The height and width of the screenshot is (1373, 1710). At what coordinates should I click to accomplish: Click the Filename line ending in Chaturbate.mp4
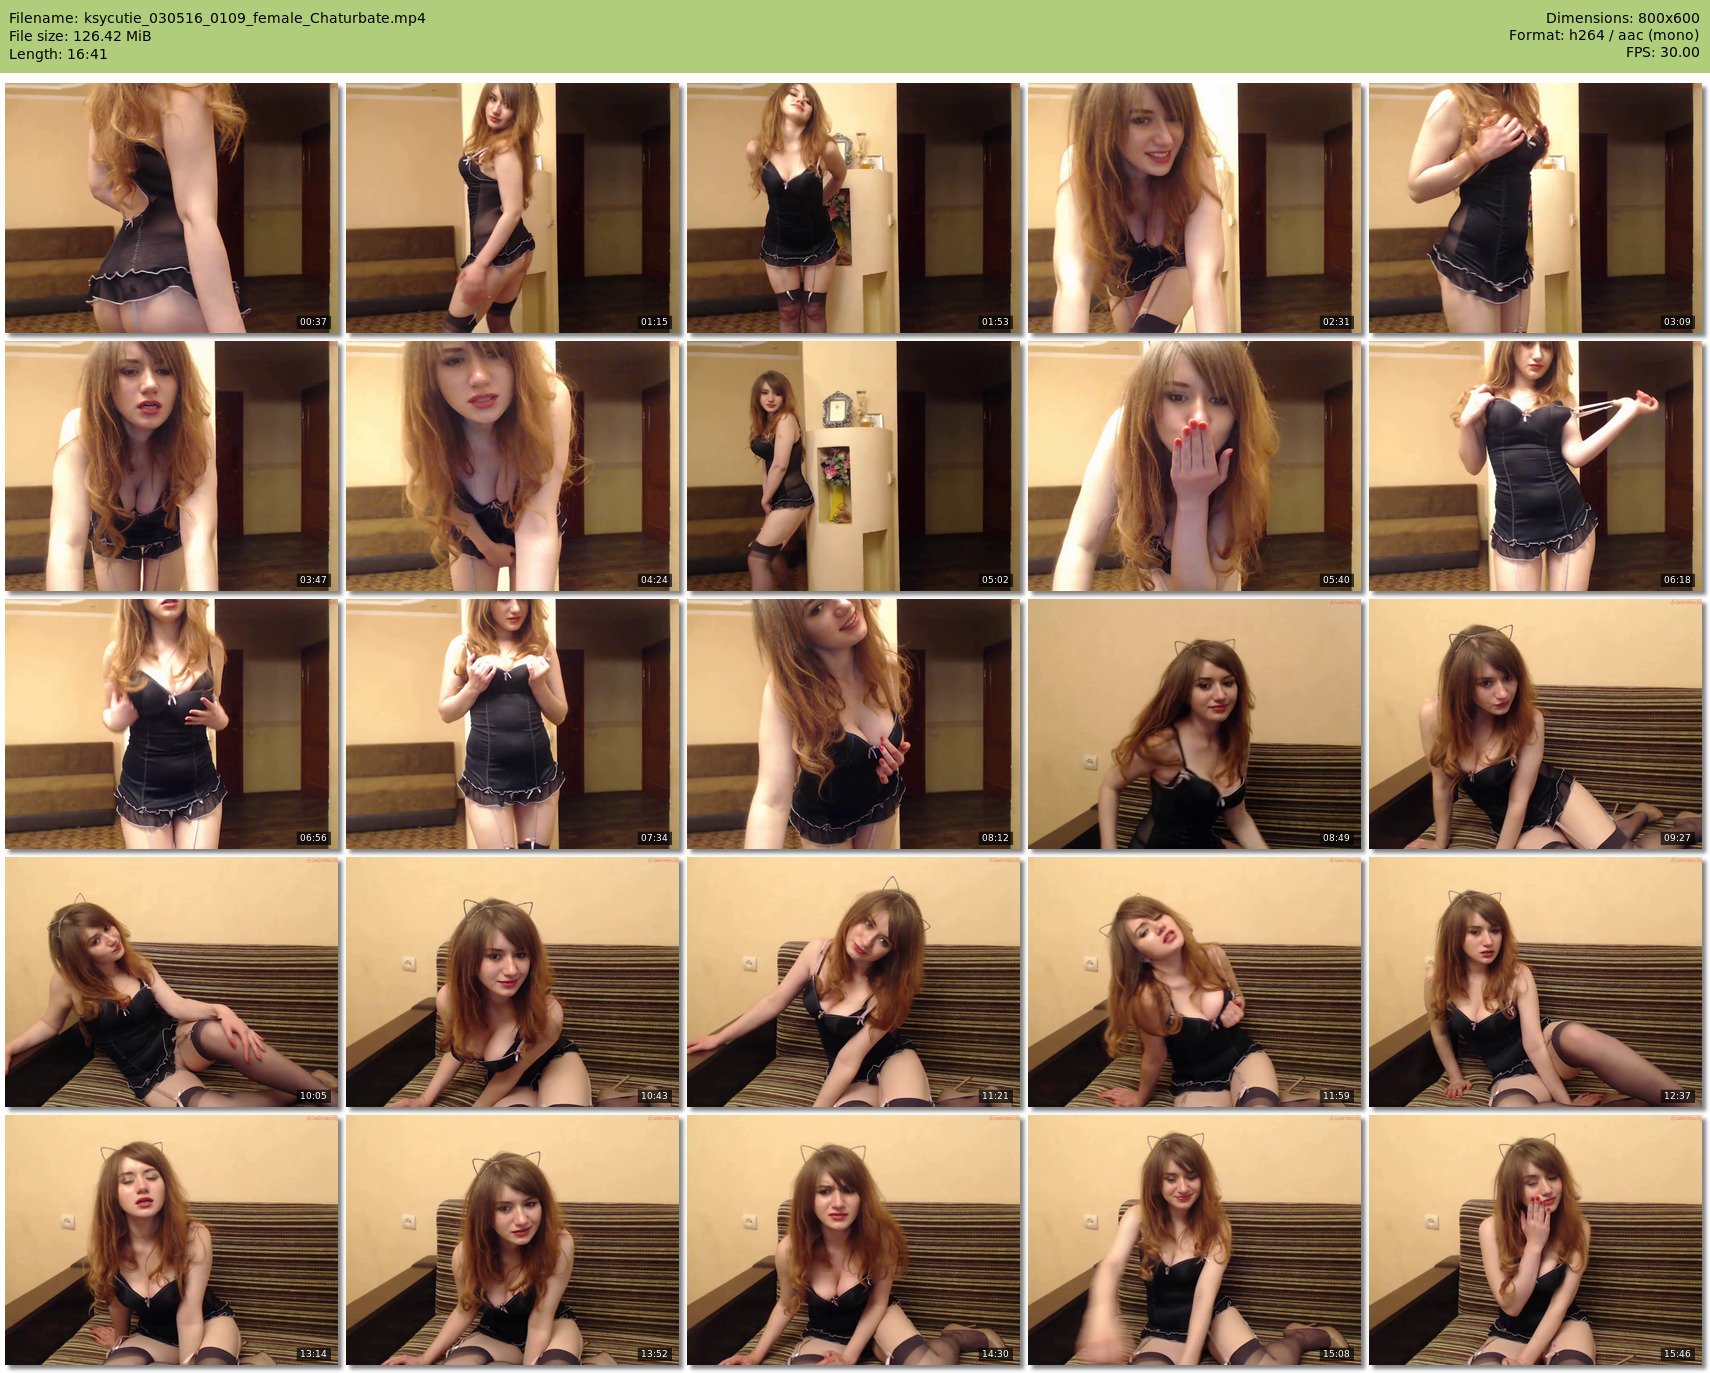pos(217,18)
